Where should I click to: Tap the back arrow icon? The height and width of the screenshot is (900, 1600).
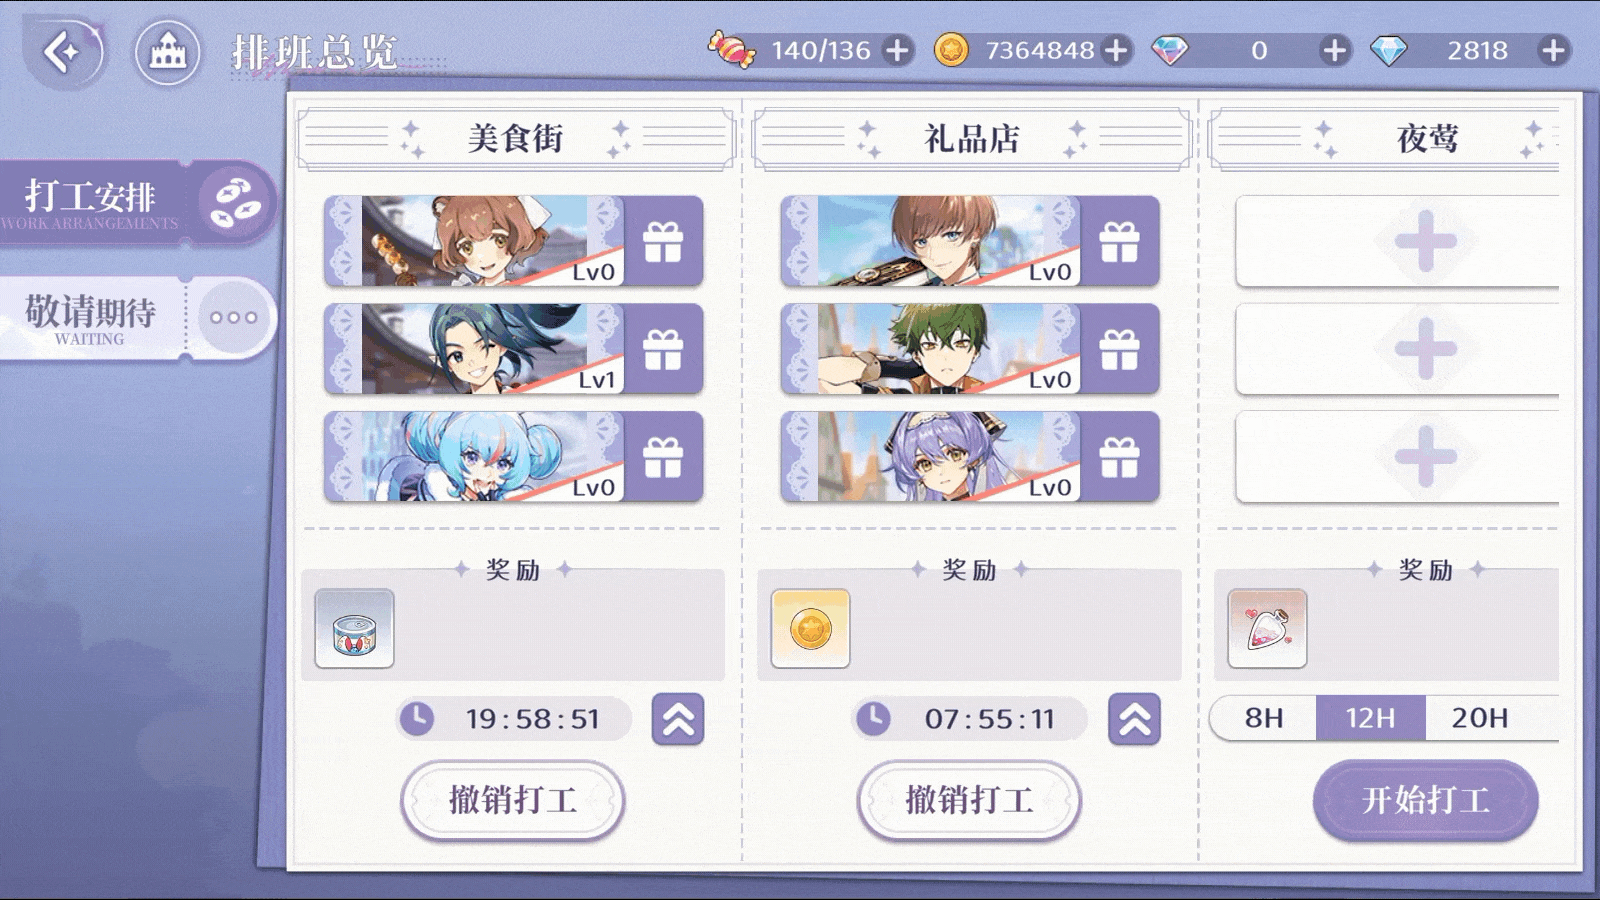(x=62, y=52)
